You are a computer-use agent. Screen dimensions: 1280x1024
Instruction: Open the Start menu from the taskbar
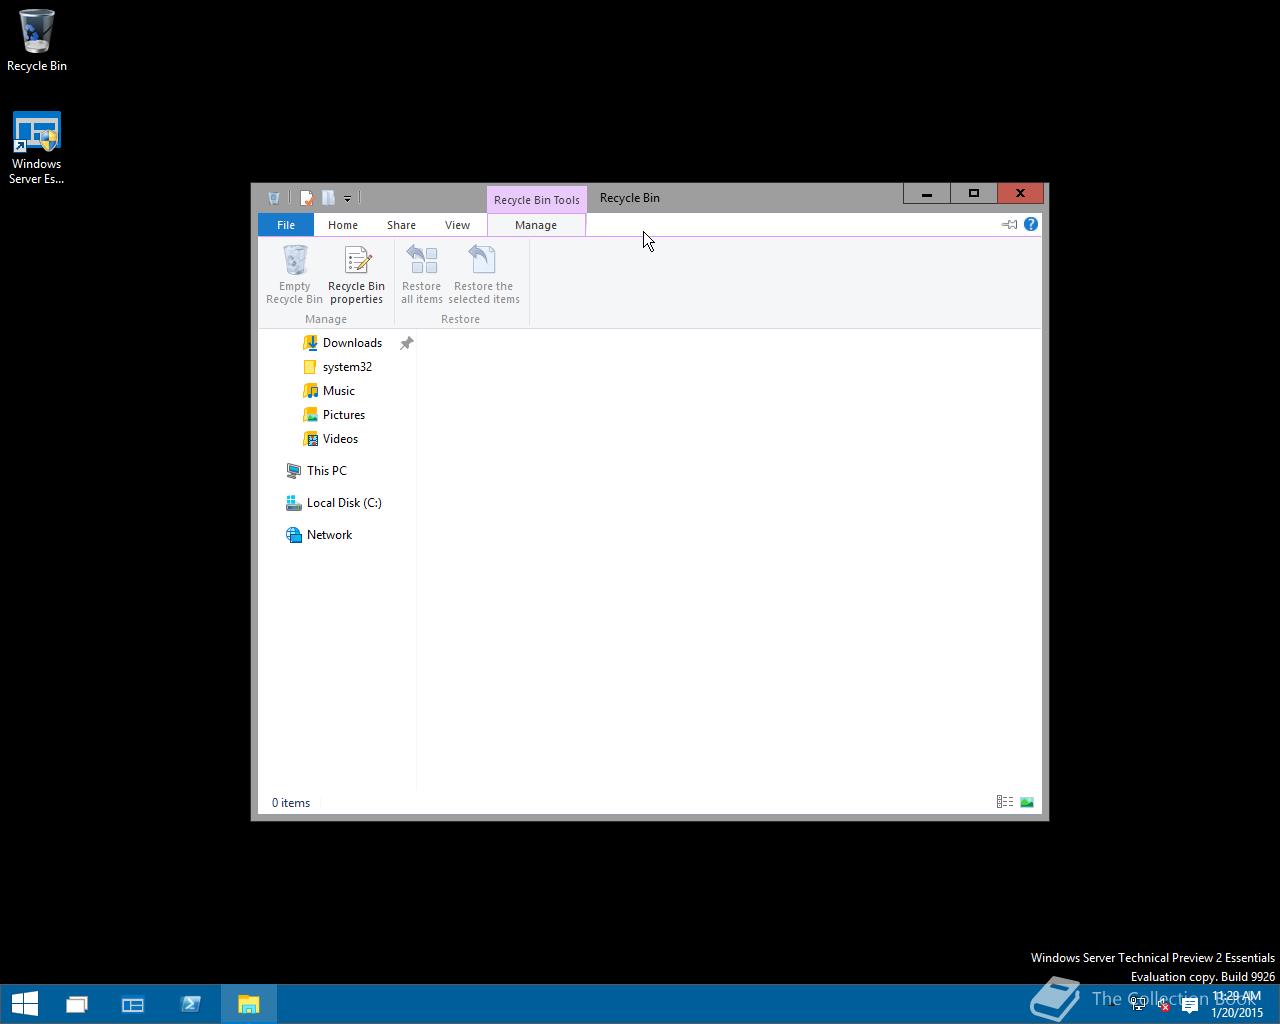[x=24, y=1004]
